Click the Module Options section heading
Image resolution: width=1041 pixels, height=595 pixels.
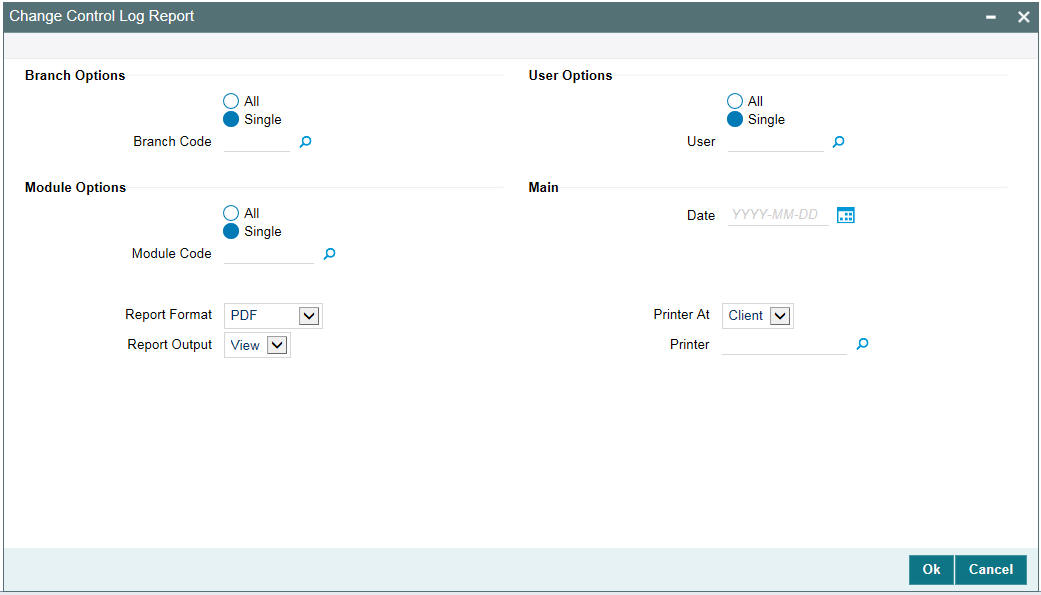coord(76,187)
